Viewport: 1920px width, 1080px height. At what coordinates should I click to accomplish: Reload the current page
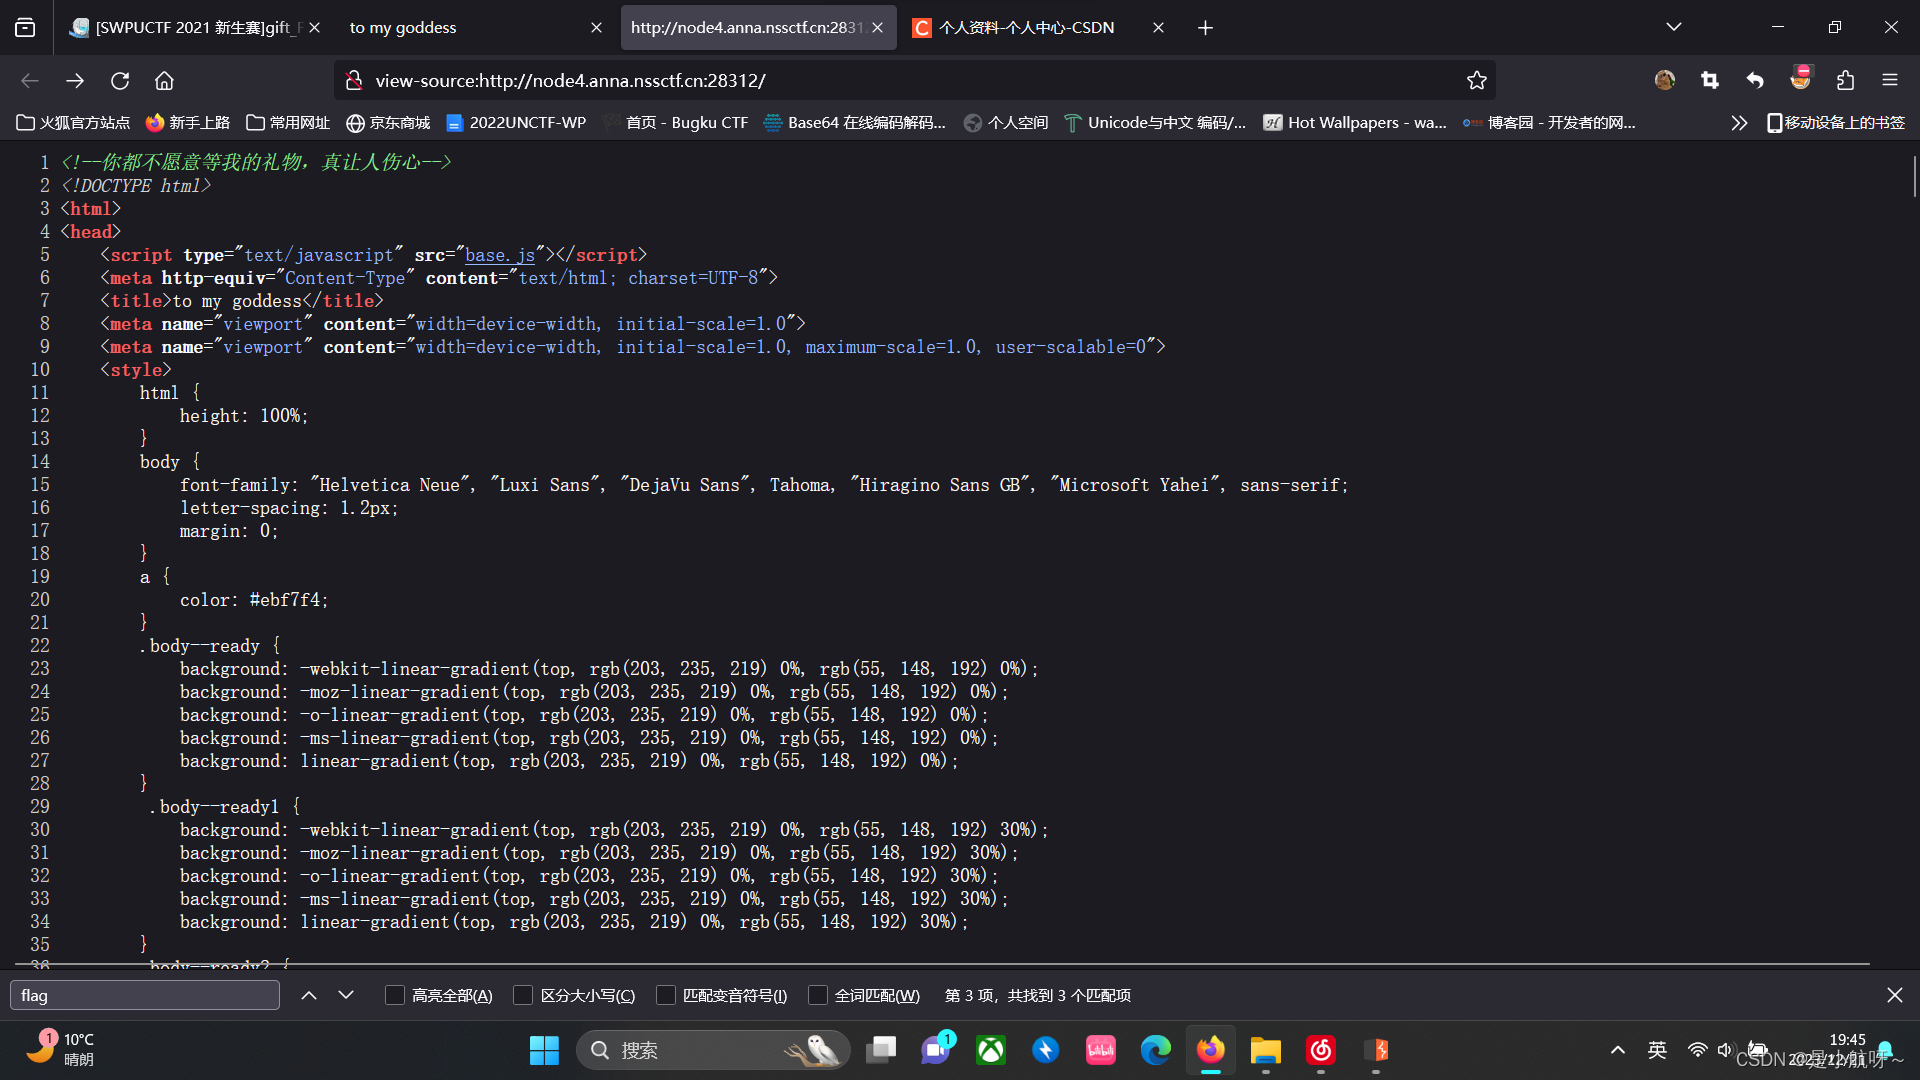pyautogui.click(x=120, y=81)
